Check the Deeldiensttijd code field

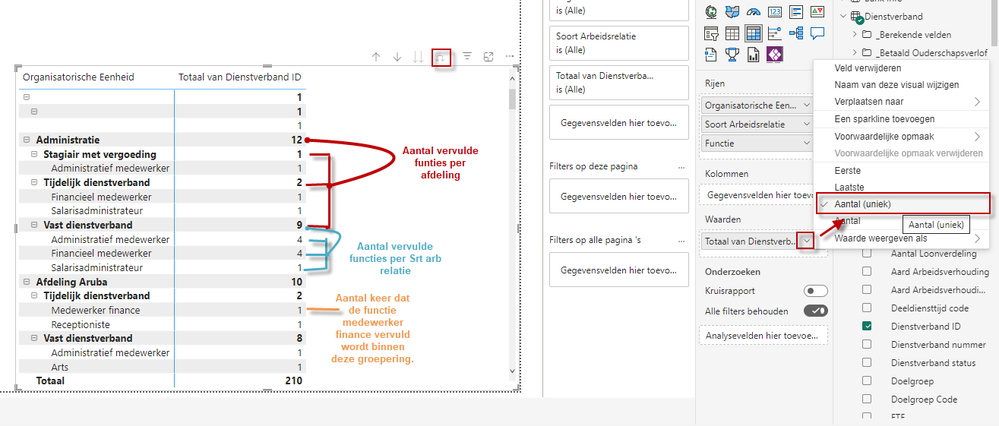(x=866, y=308)
